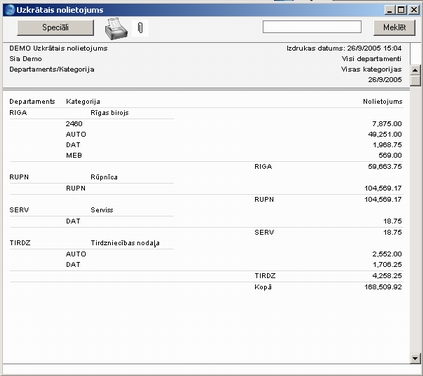Click the scrollbar up arrow
The width and height of the screenshot is (423, 376).
point(415,70)
